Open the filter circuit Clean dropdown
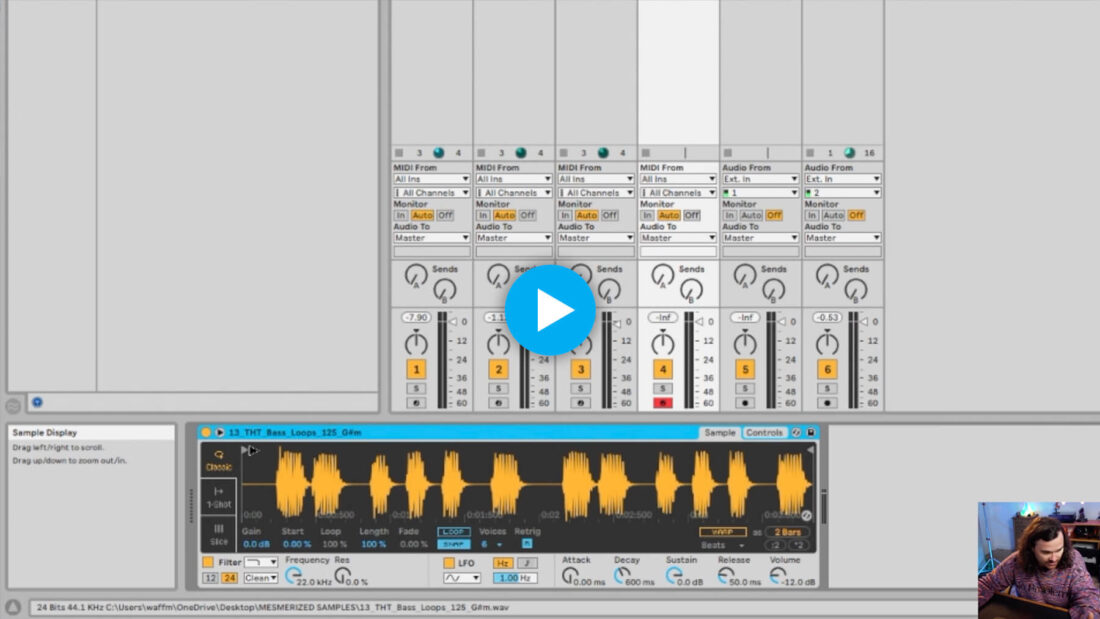This screenshot has width=1100, height=619. (261, 578)
